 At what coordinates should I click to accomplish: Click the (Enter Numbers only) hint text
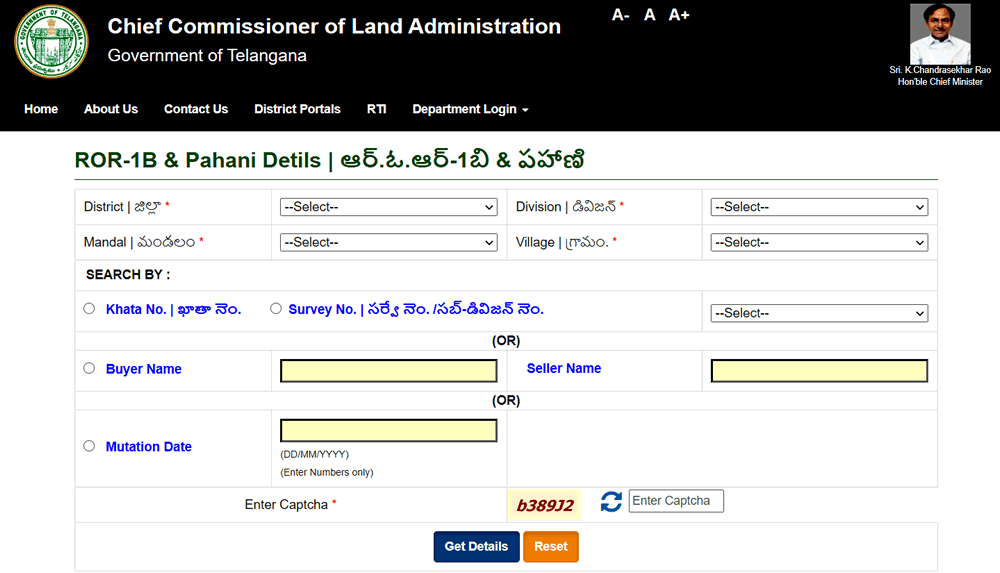[x=327, y=472]
